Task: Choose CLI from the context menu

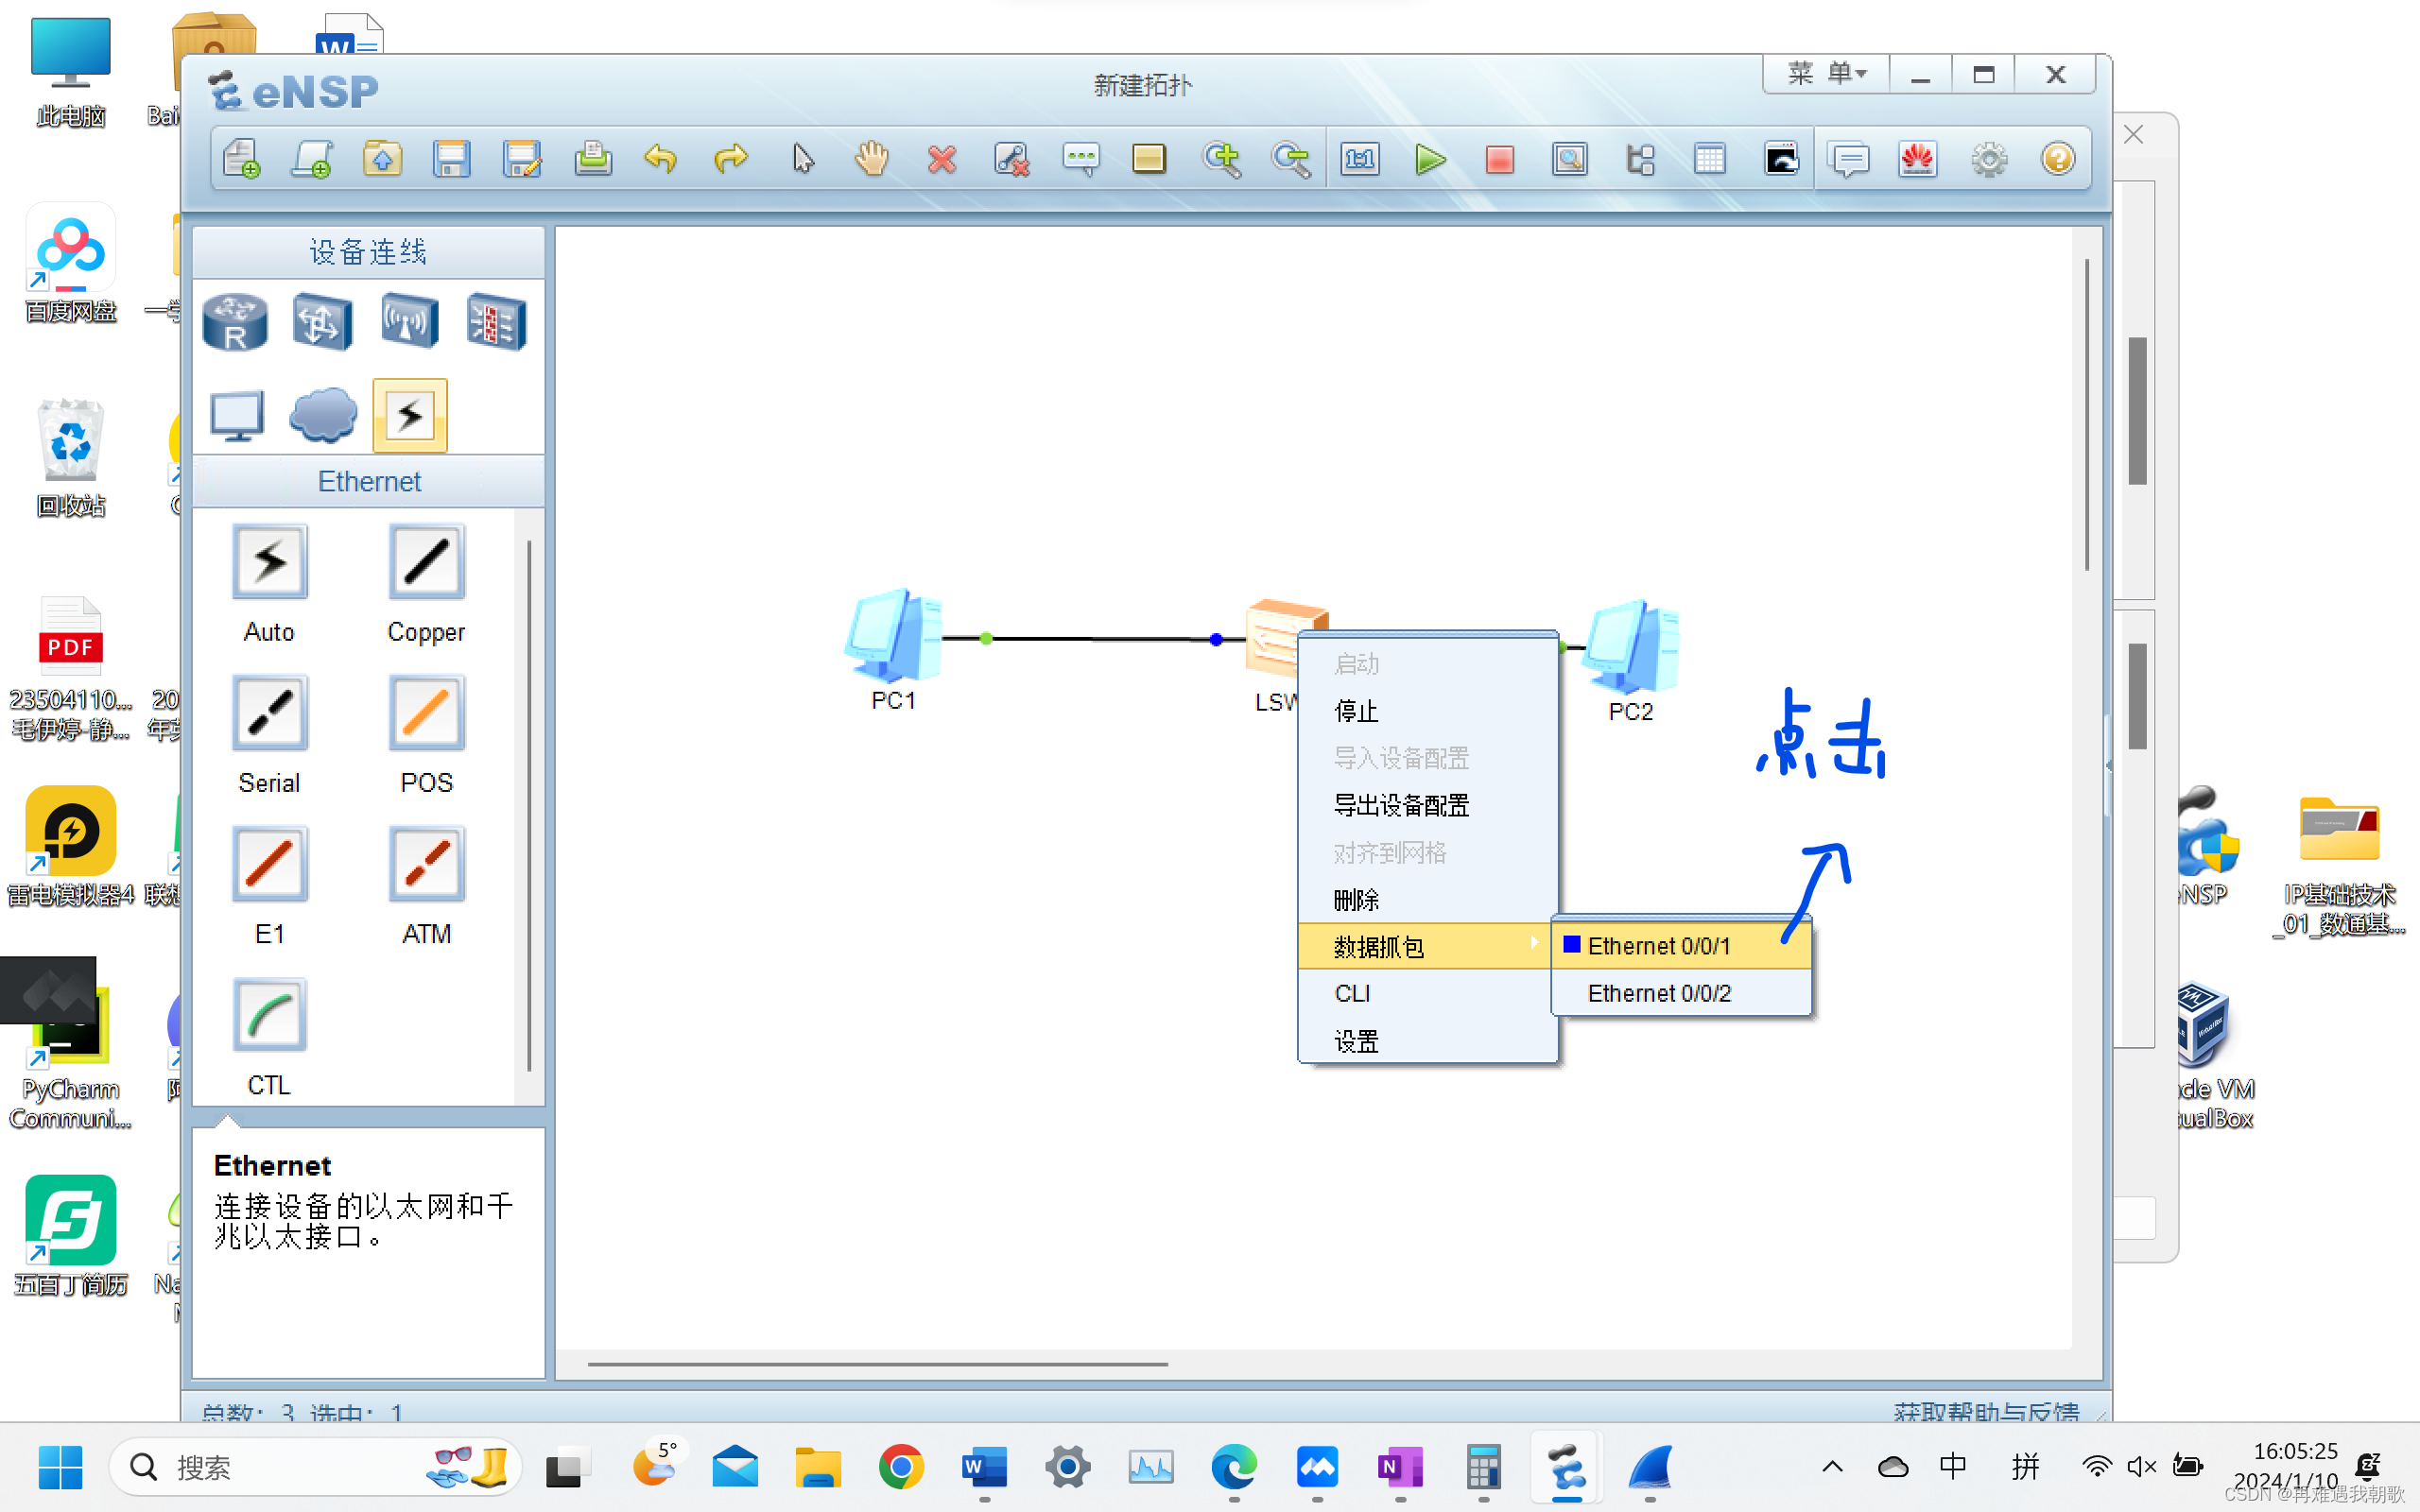Action: [1352, 993]
